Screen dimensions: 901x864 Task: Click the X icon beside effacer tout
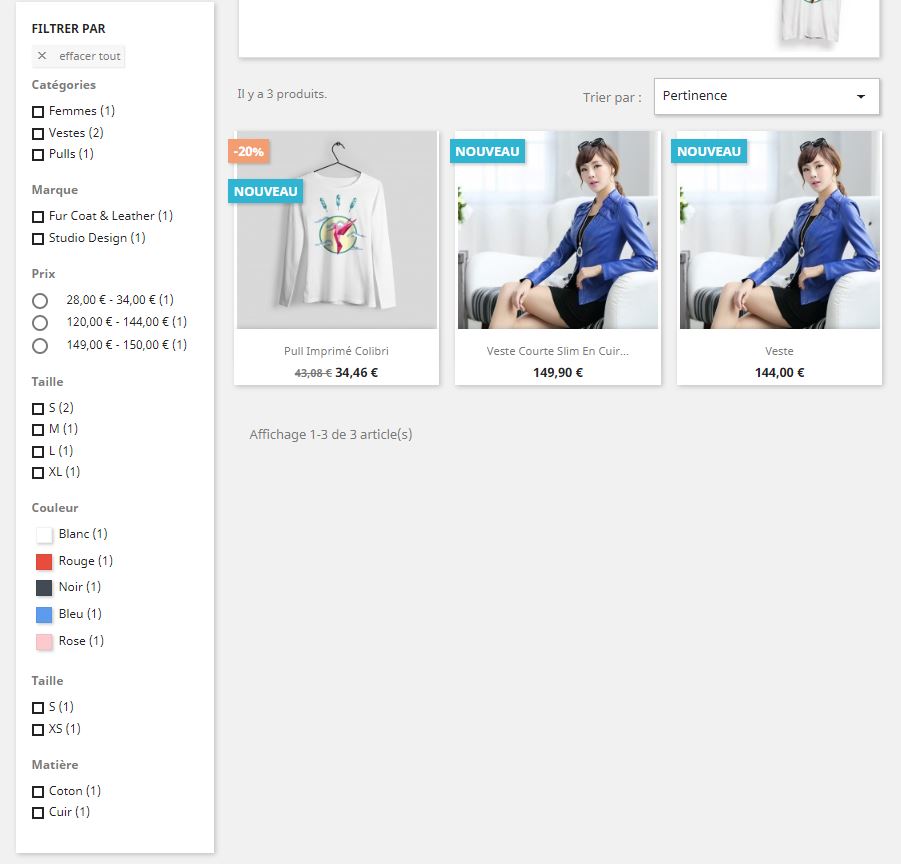[x=42, y=56]
